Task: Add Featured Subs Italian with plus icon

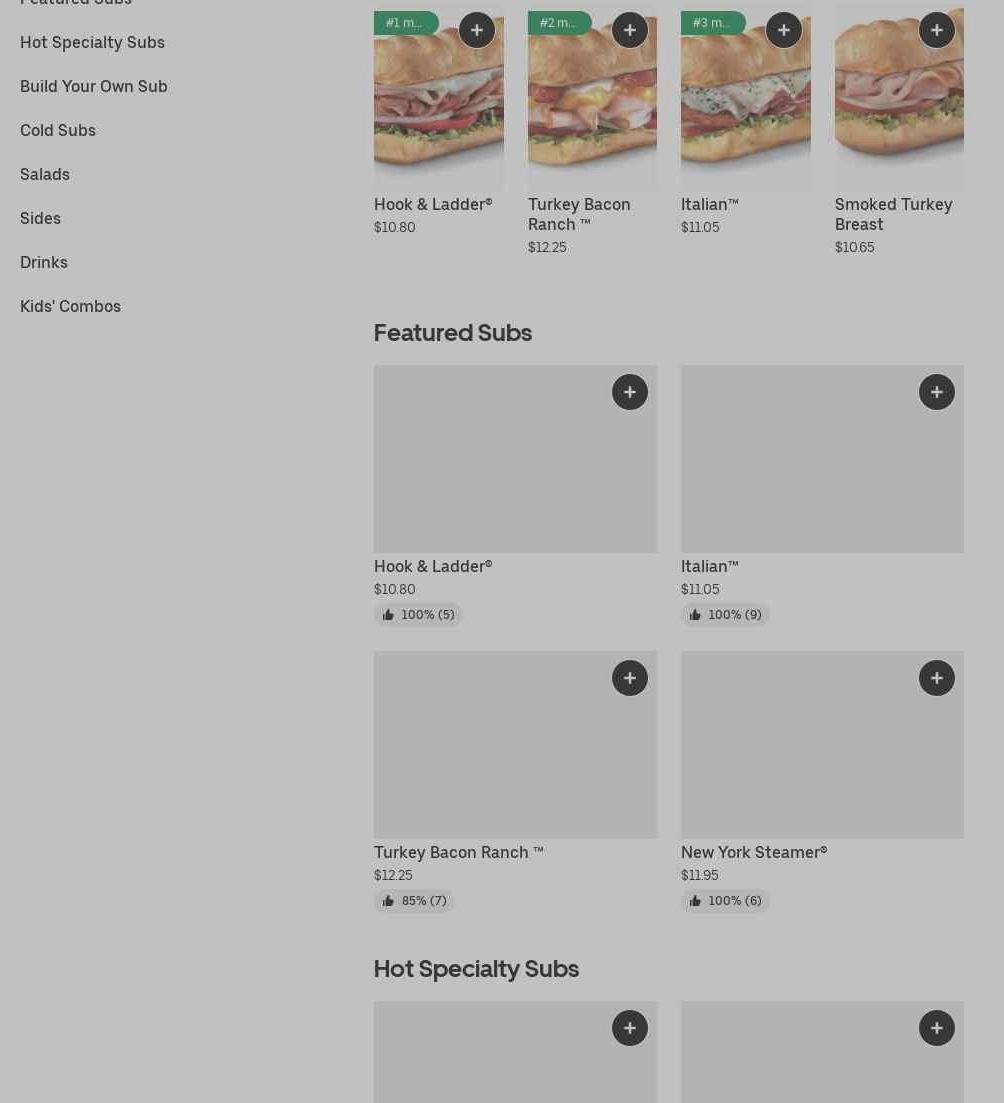Action: click(936, 392)
